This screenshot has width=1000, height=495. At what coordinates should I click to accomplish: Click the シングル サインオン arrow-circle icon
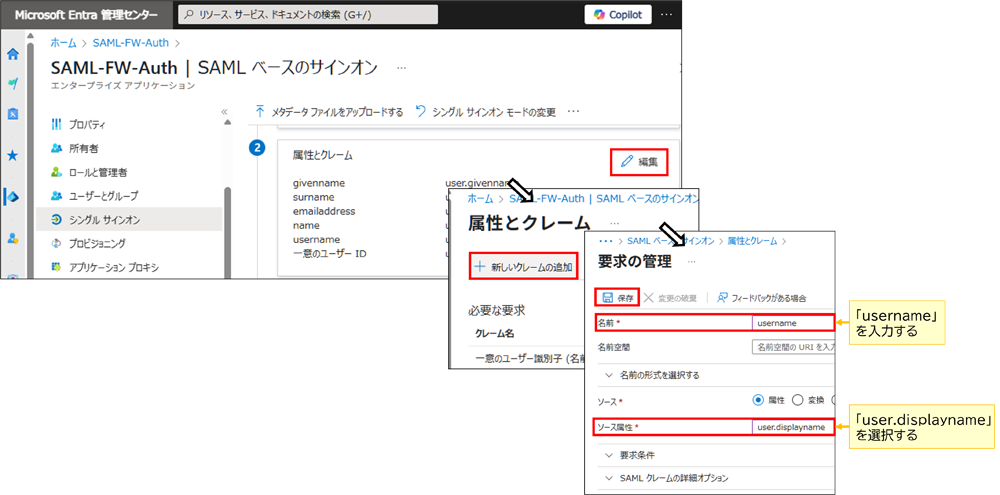coord(56,219)
